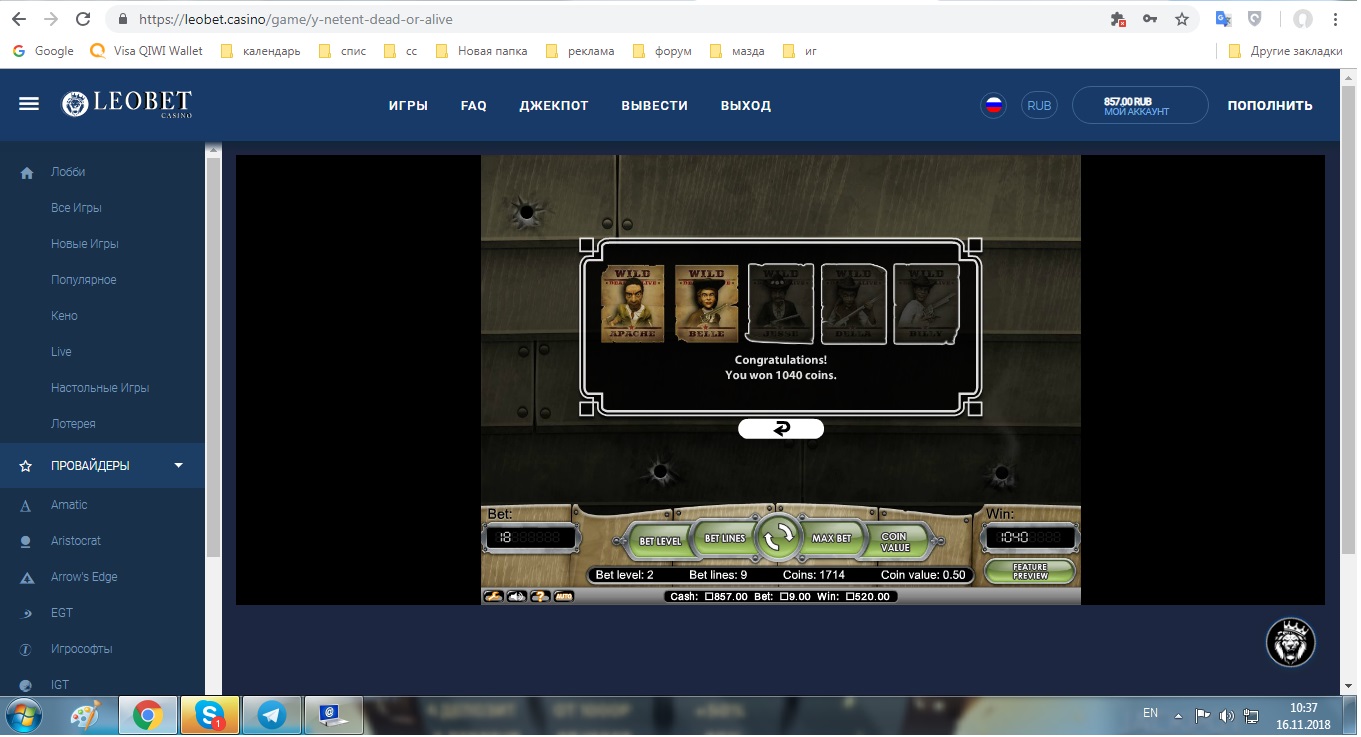This screenshot has width=1361, height=737.
Task: Open the Chrome profile avatar
Action: 1302,19
